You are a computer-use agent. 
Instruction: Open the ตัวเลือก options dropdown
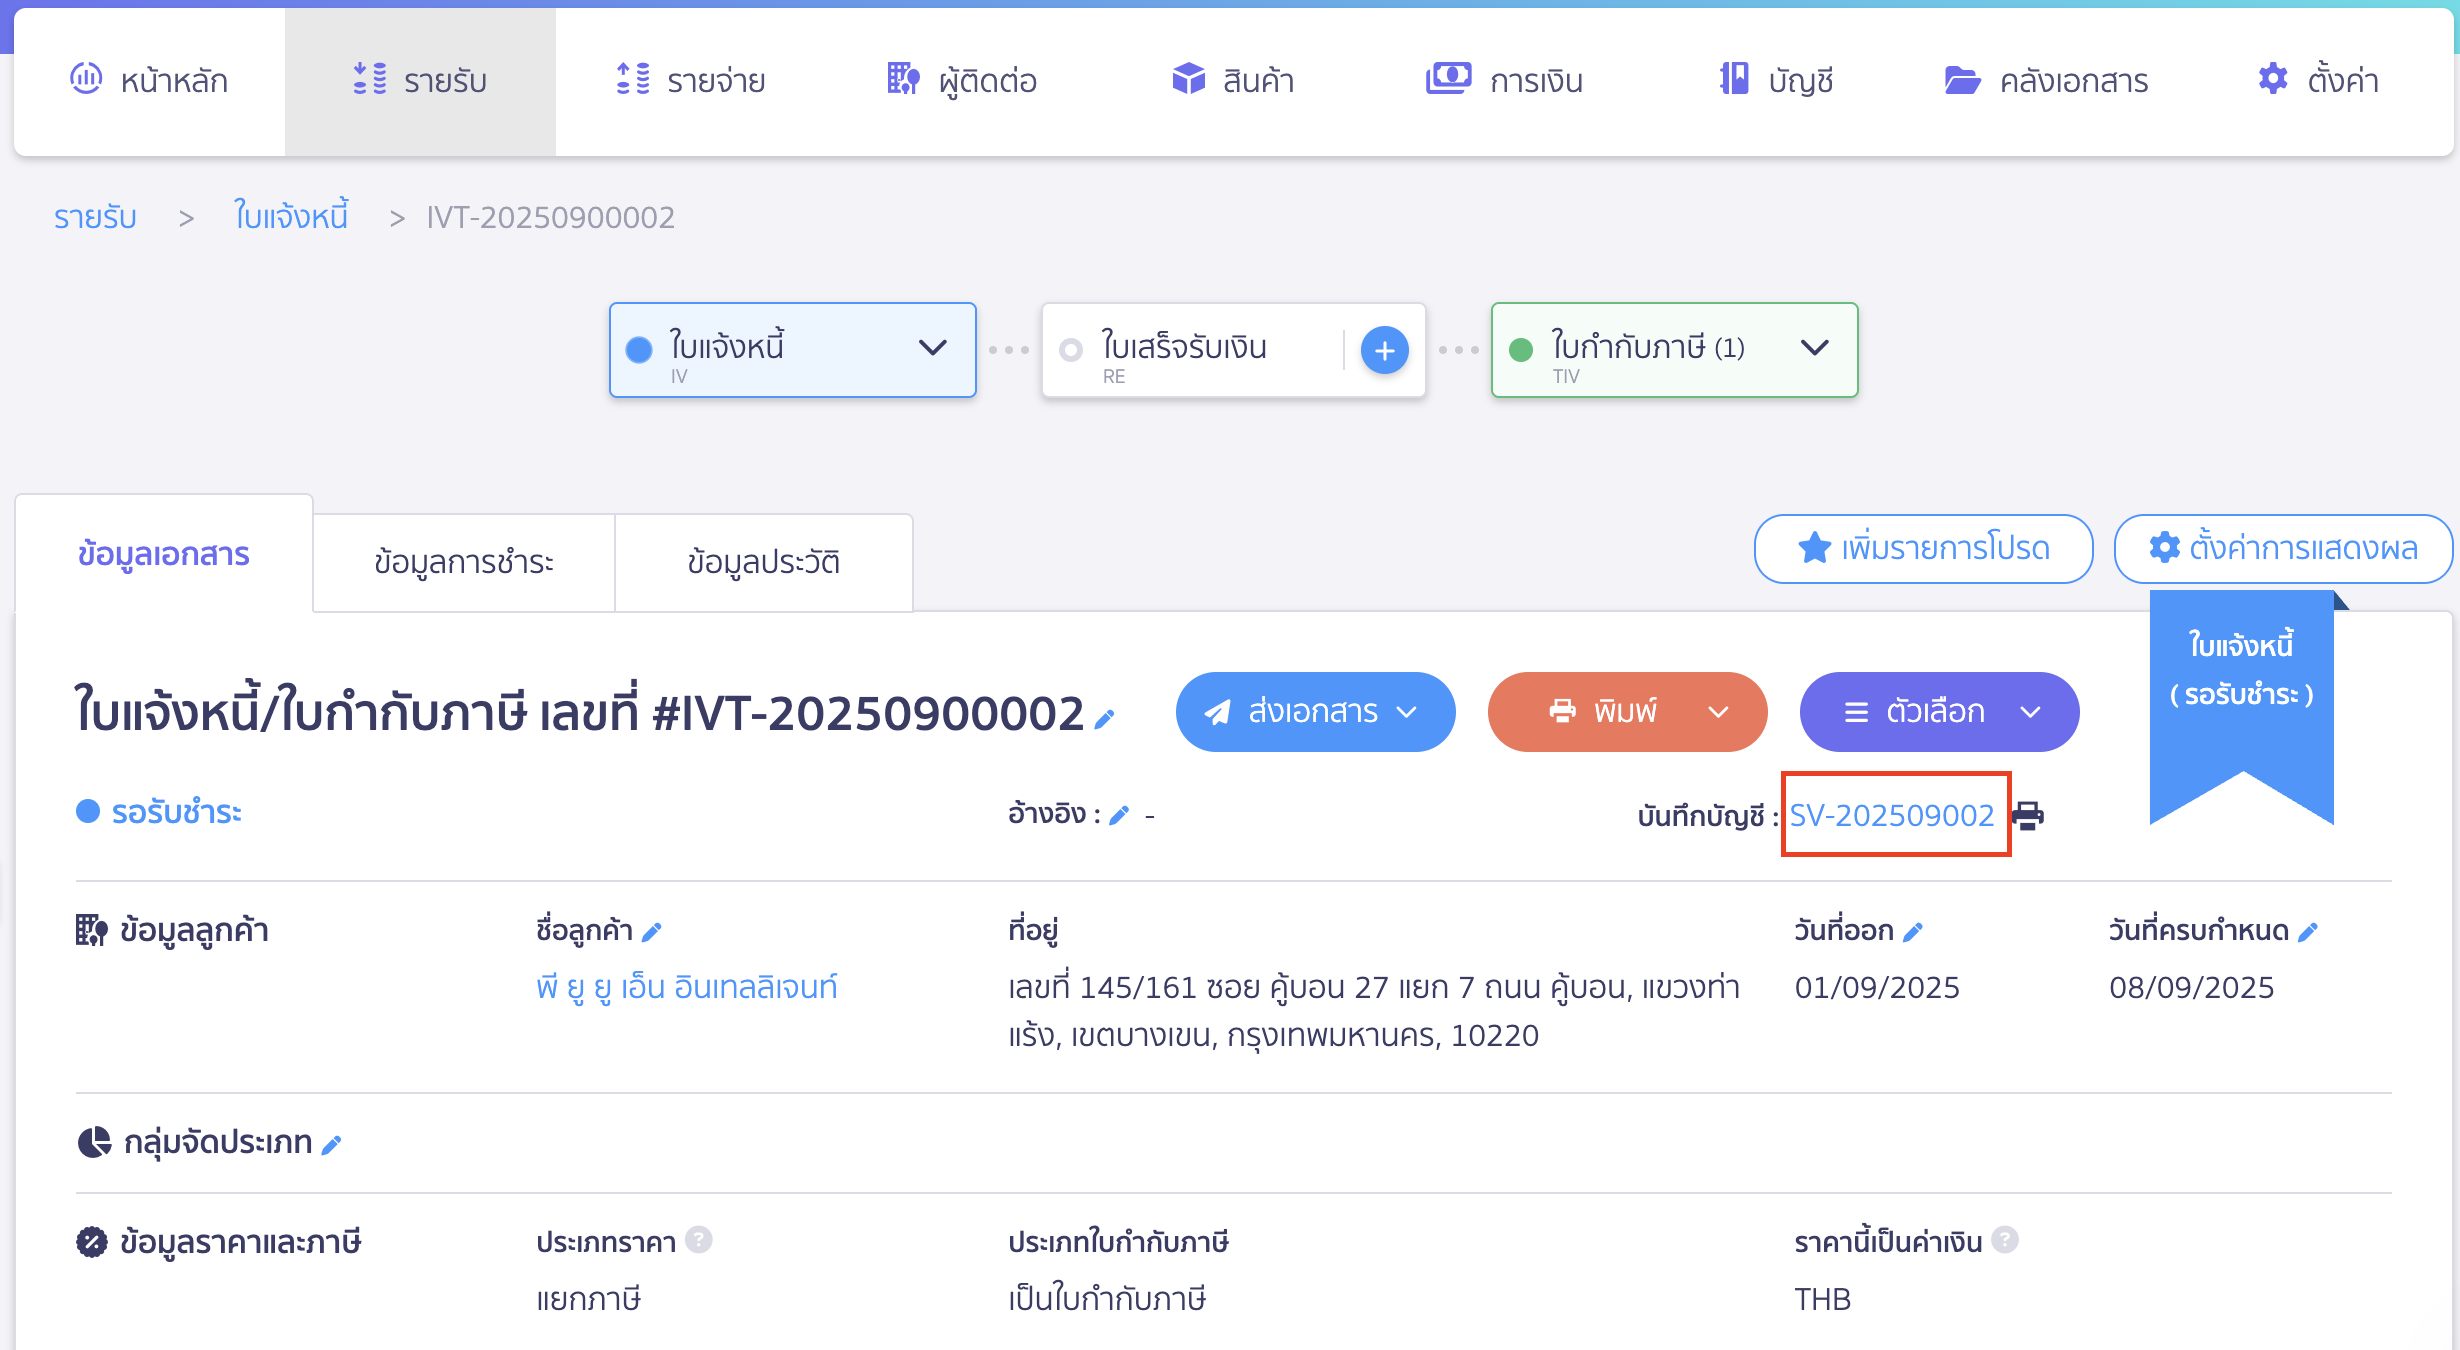(1940, 712)
